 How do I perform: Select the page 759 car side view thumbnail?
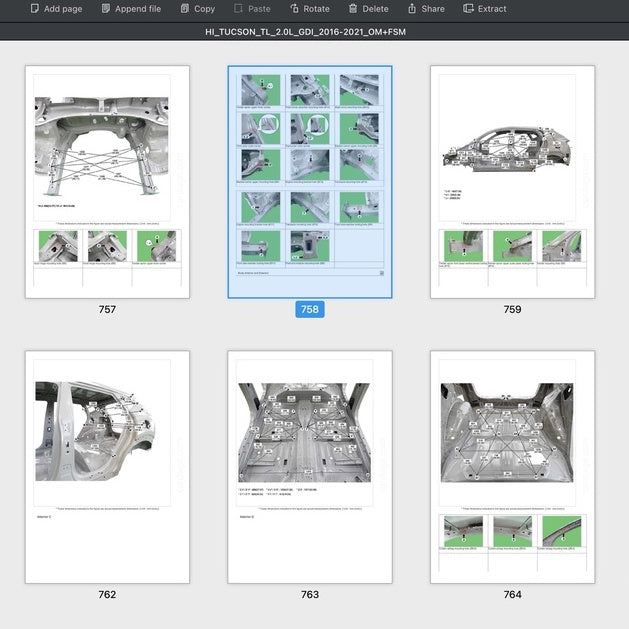(512, 181)
